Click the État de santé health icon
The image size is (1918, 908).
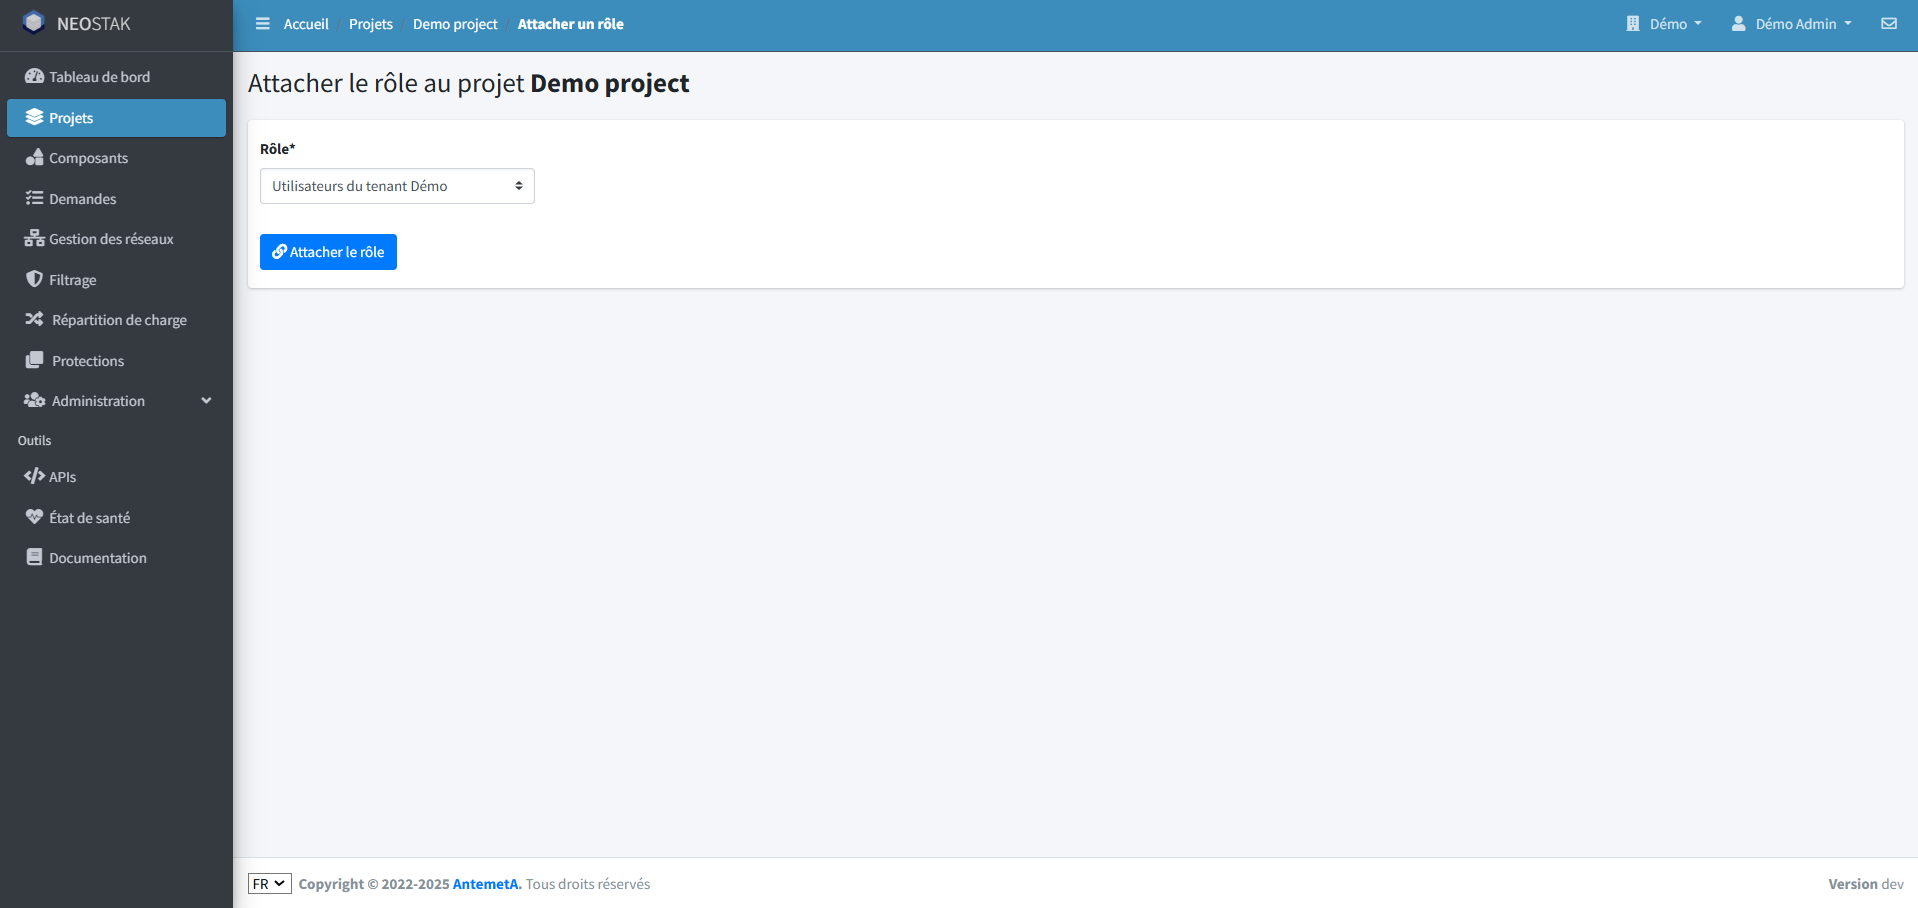(34, 516)
